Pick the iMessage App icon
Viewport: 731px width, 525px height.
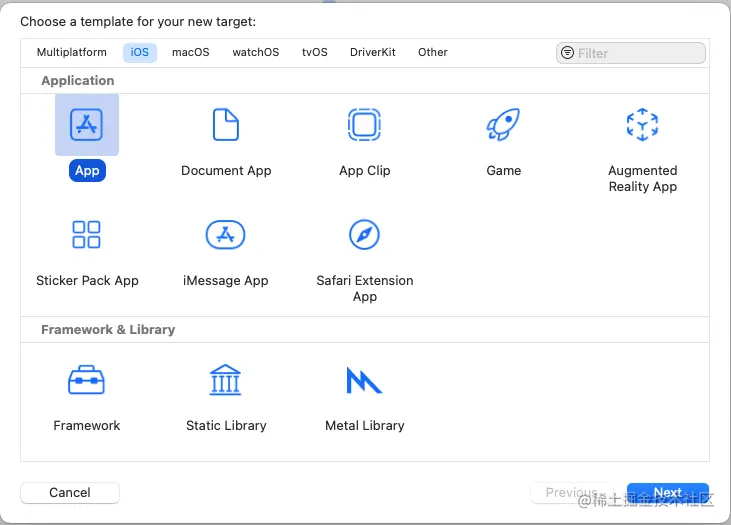coord(225,235)
